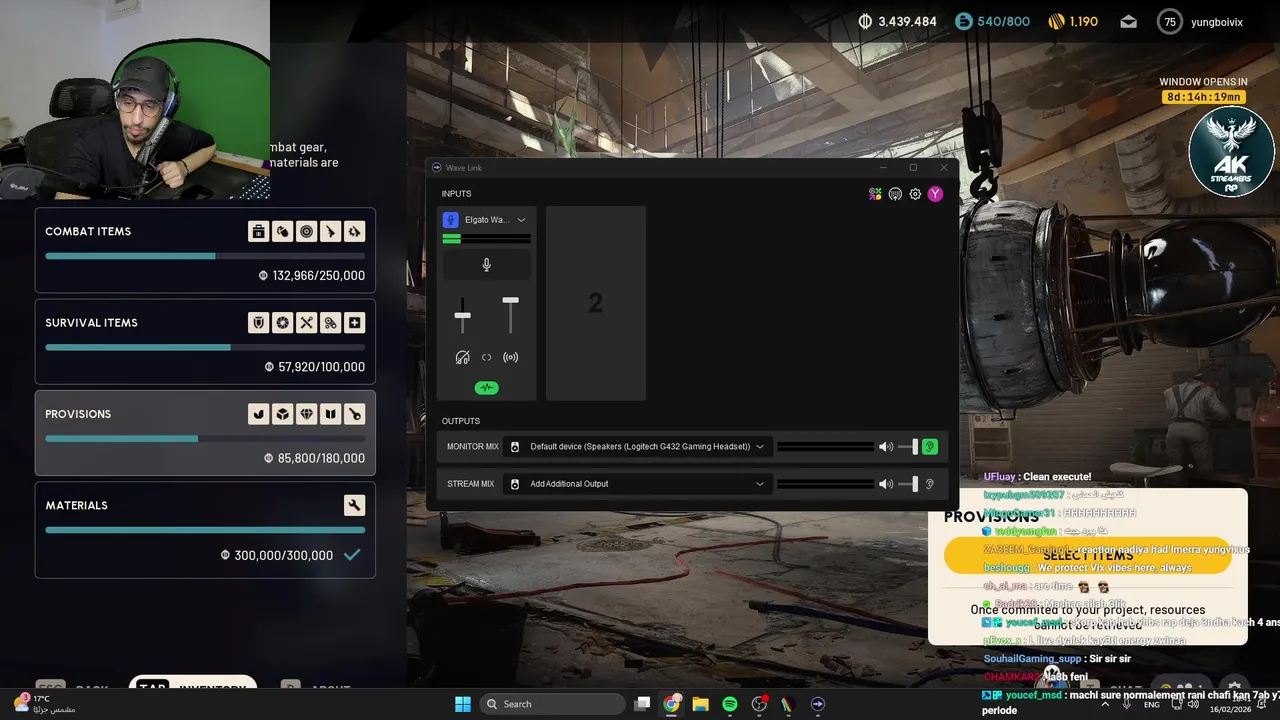Open the yungboivix player profile
This screenshot has height=720, width=1280.
(x=1201, y=22)
